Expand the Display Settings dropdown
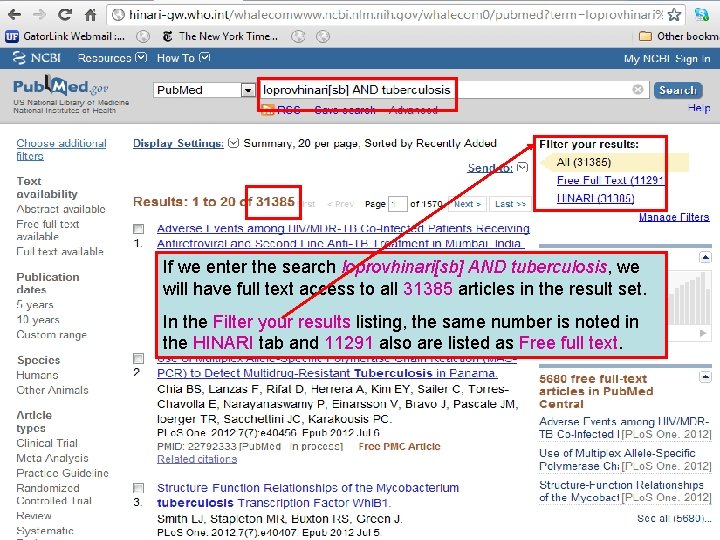This screenshot has width=720, height=540. tap(186, 143)
